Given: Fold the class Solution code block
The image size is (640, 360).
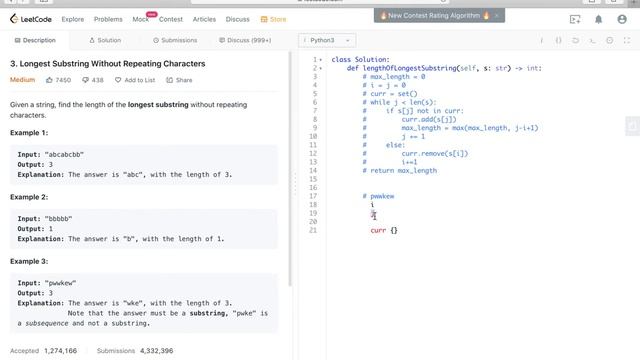Looking at the screenshot, I should [x=321, y=60].
